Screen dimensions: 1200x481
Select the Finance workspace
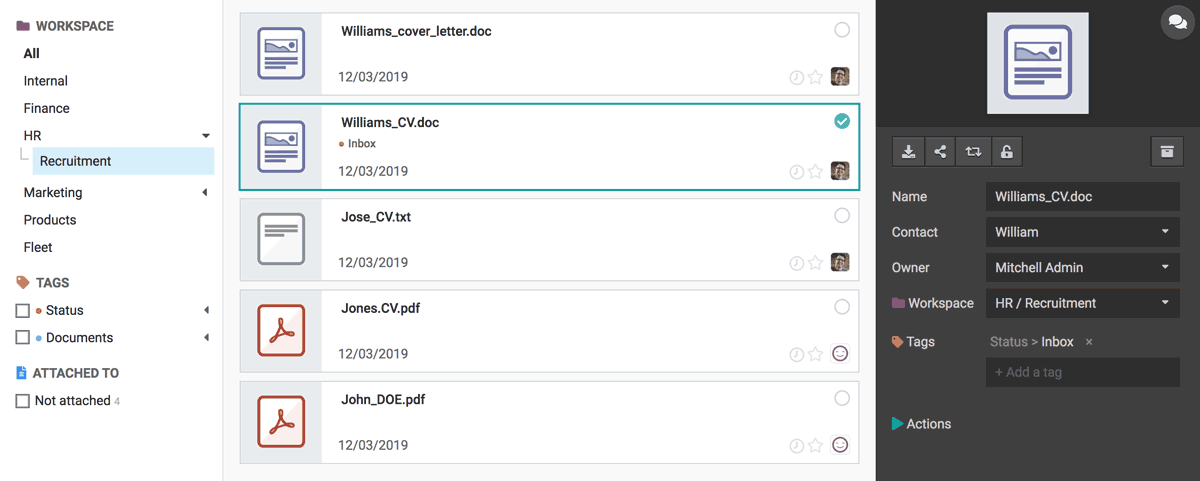pos(47,108)
